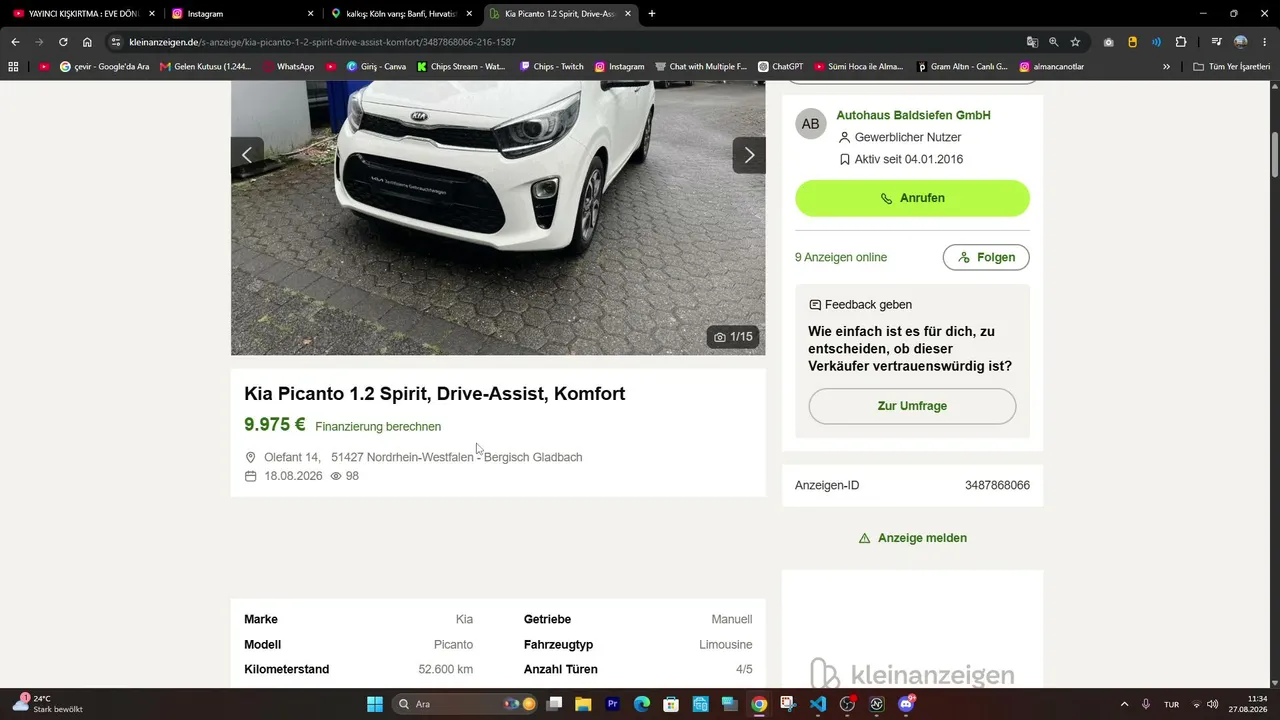Screen dimensions: 1280x720
Task: Follow the seller with Folgen button
Action: pos(986,257)
